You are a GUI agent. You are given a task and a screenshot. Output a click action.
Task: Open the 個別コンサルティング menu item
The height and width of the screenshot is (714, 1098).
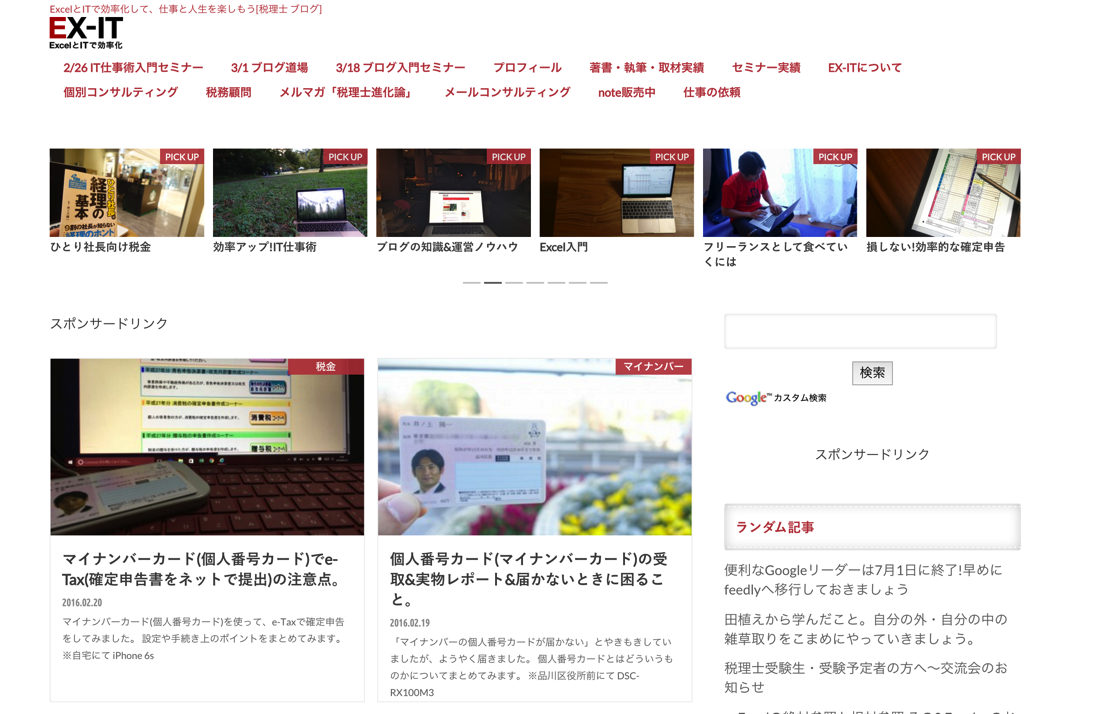(120, 92)
